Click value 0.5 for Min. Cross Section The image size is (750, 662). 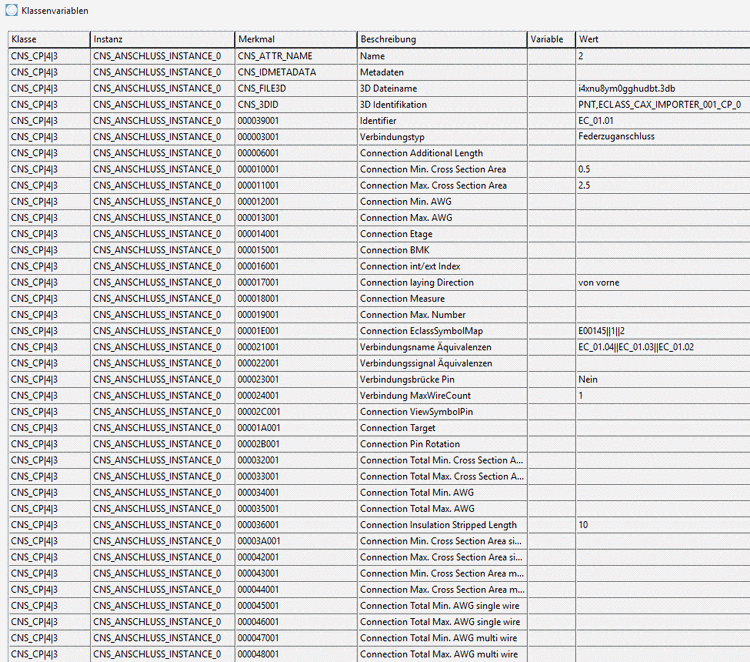pyautogui.click(x=584, y=169)
